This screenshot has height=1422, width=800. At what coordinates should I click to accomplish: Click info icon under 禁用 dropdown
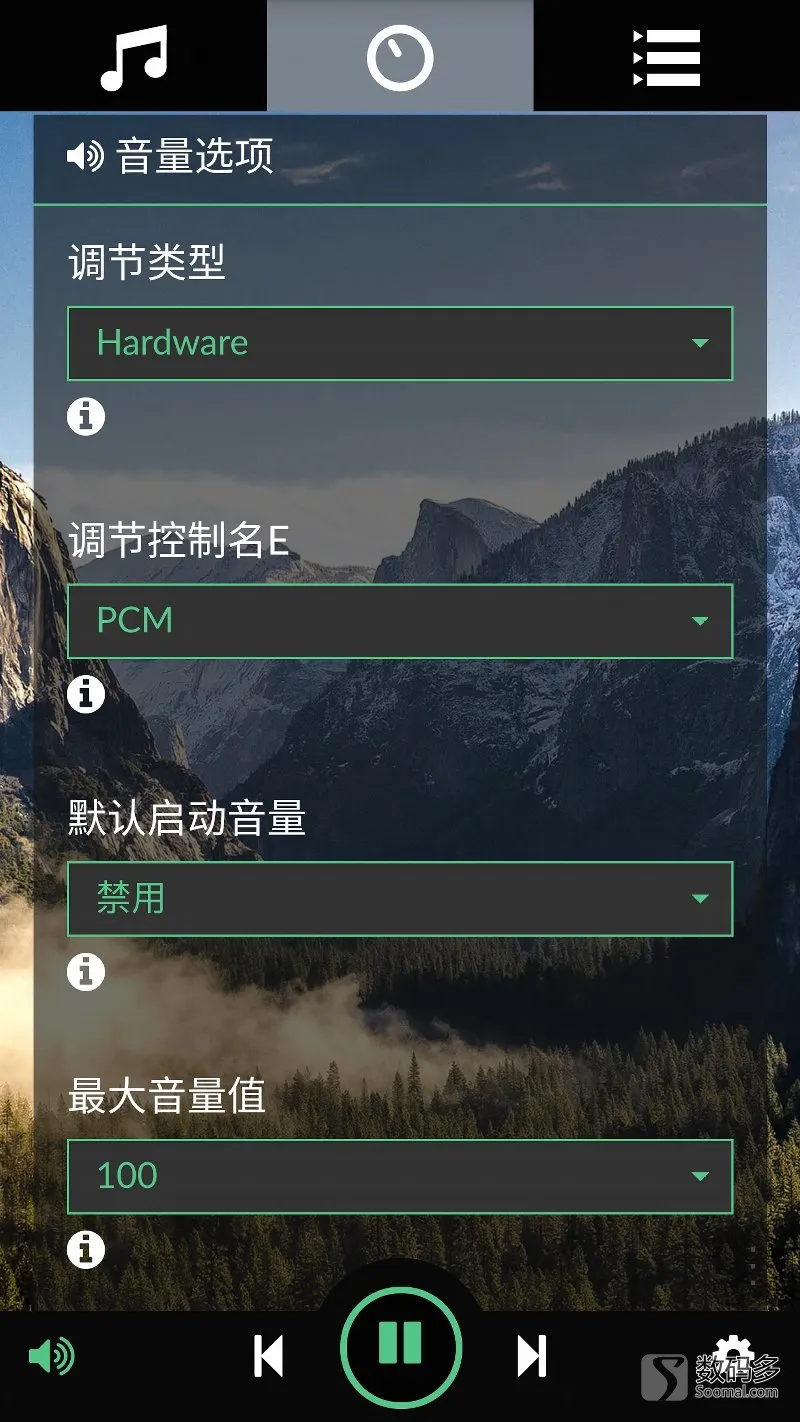[86, 971]
